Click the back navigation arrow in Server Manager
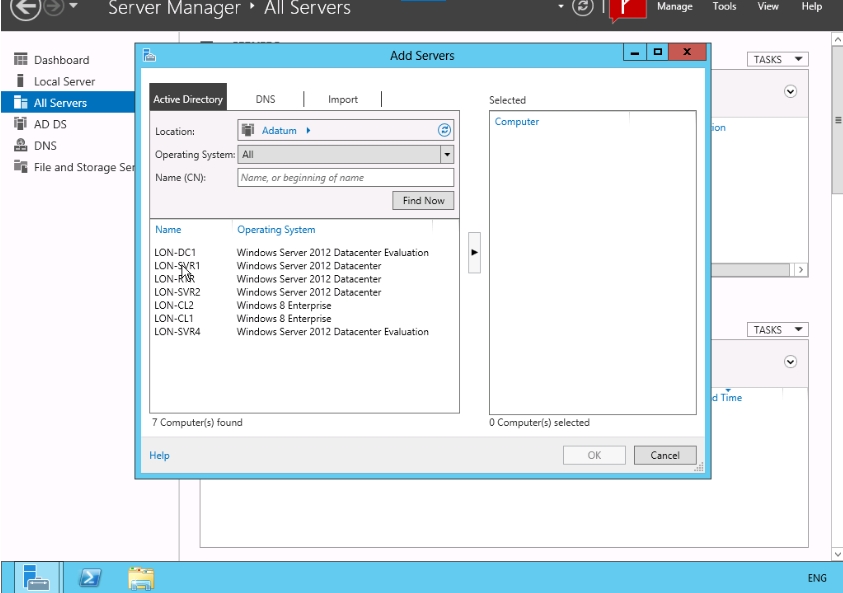 coord(24,8)
